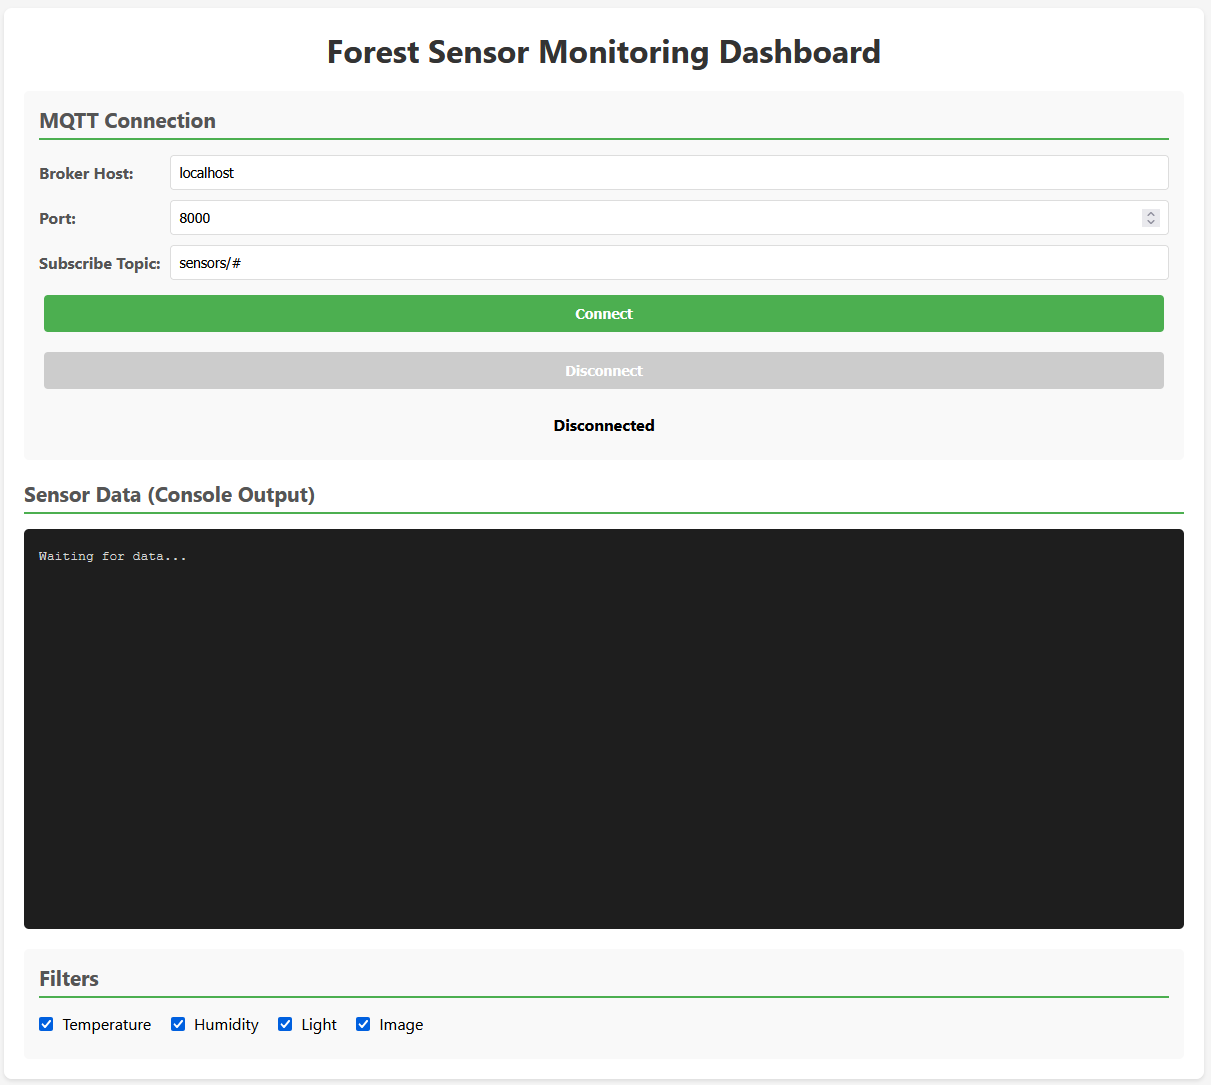Image resolution: width=1211 pixels, height=1085 pixels.
Task: Increment the port with the up arrow
Action: coord(1151,212)
